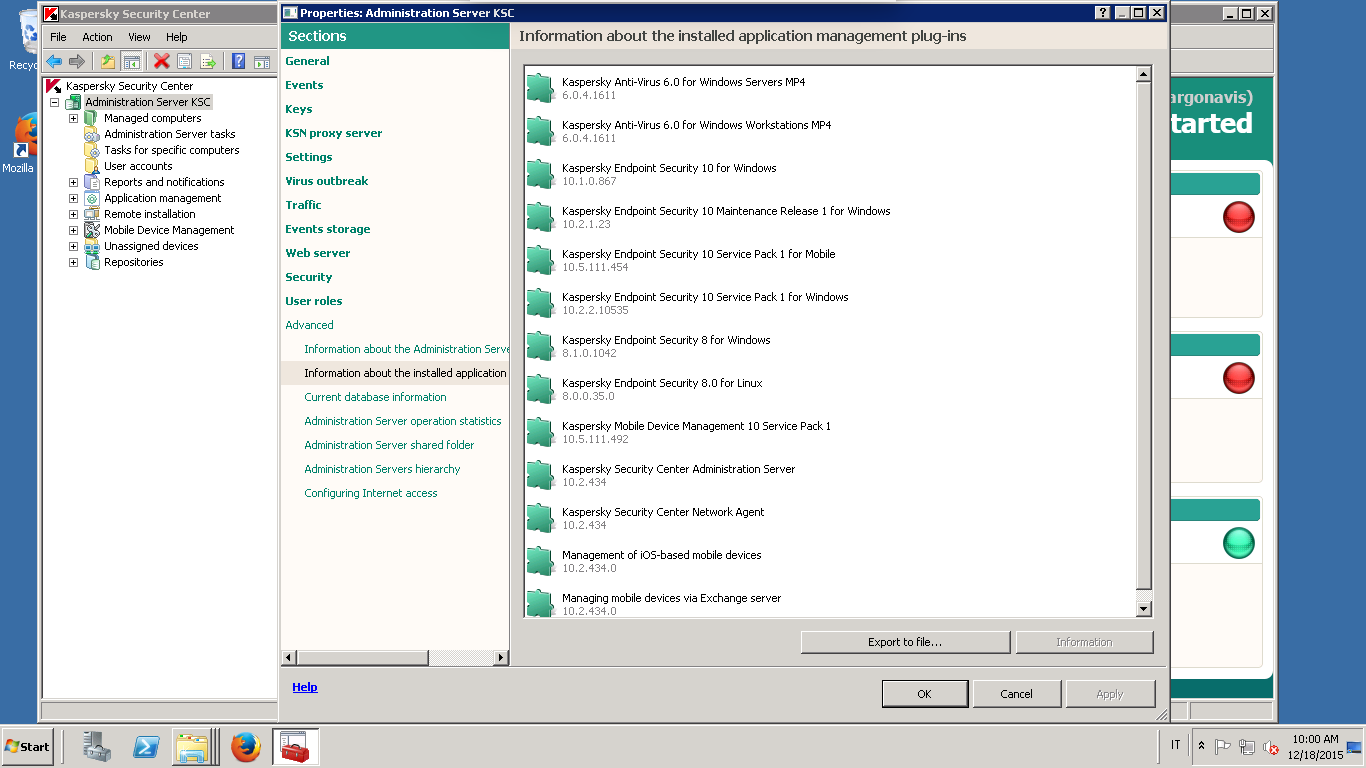The image size is (1366, 768).
Task: Select the KSN proxy server section
Action: (x=333, y=133)
